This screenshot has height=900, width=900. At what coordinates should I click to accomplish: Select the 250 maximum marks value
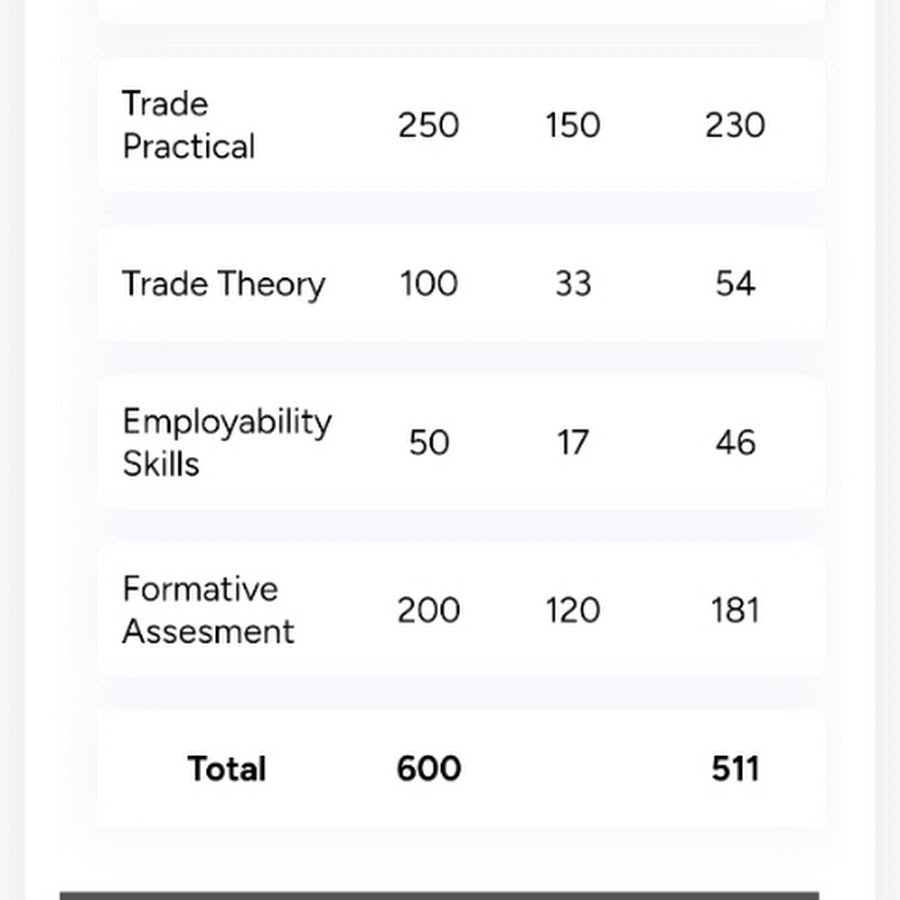point(429,125)
